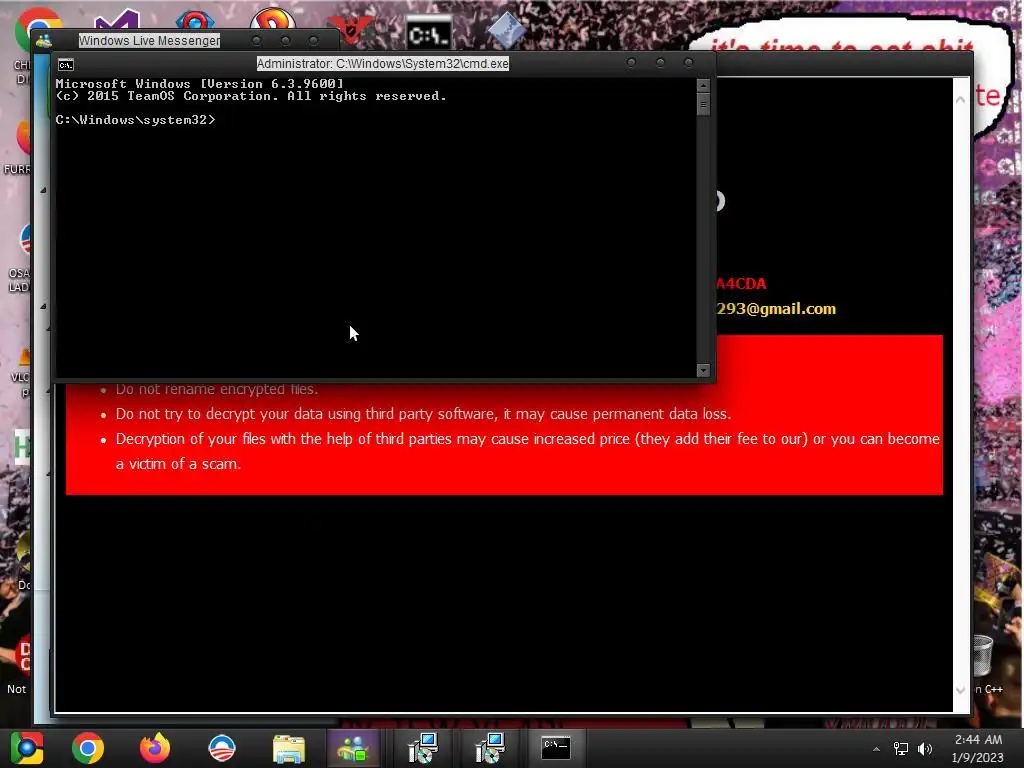Click the cmd window scrollbar thumb
This screenshot has height=768, width=1024.
[x=703, y=104]
